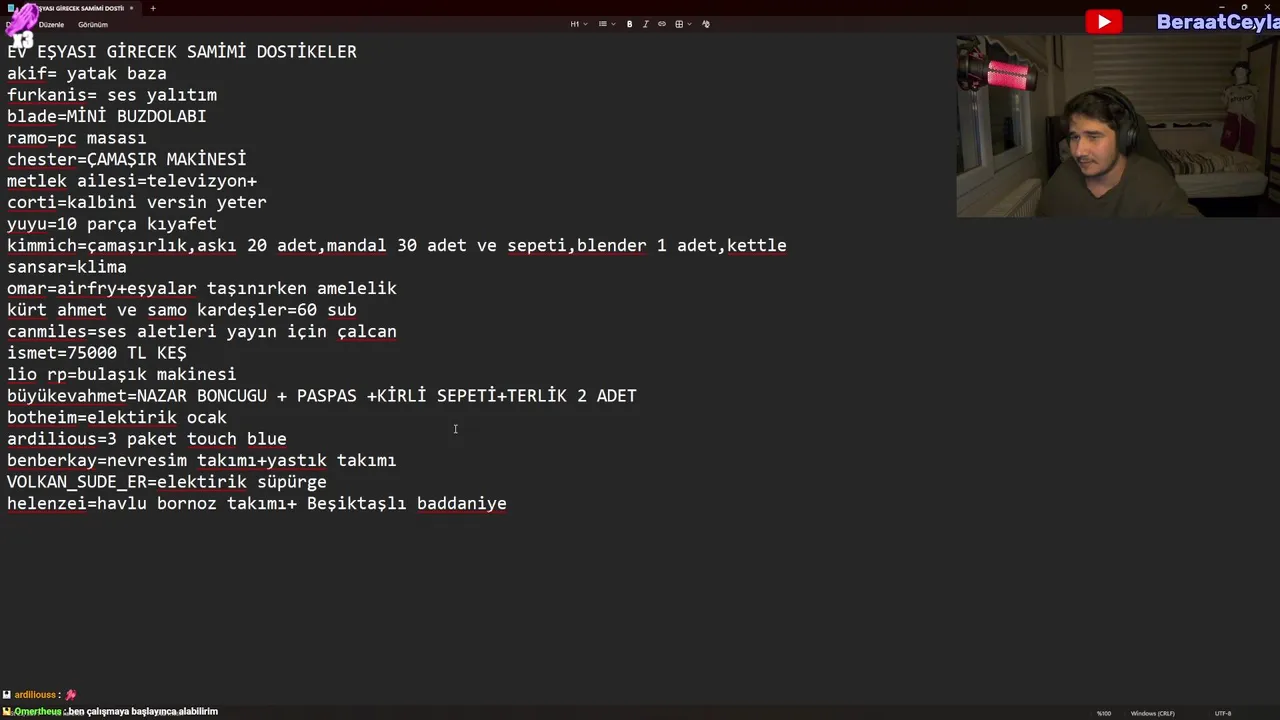Click the line 'lio rp=bulaşık makinesi'
Screen dimensions: 1280x720
[x=122, y=375]
